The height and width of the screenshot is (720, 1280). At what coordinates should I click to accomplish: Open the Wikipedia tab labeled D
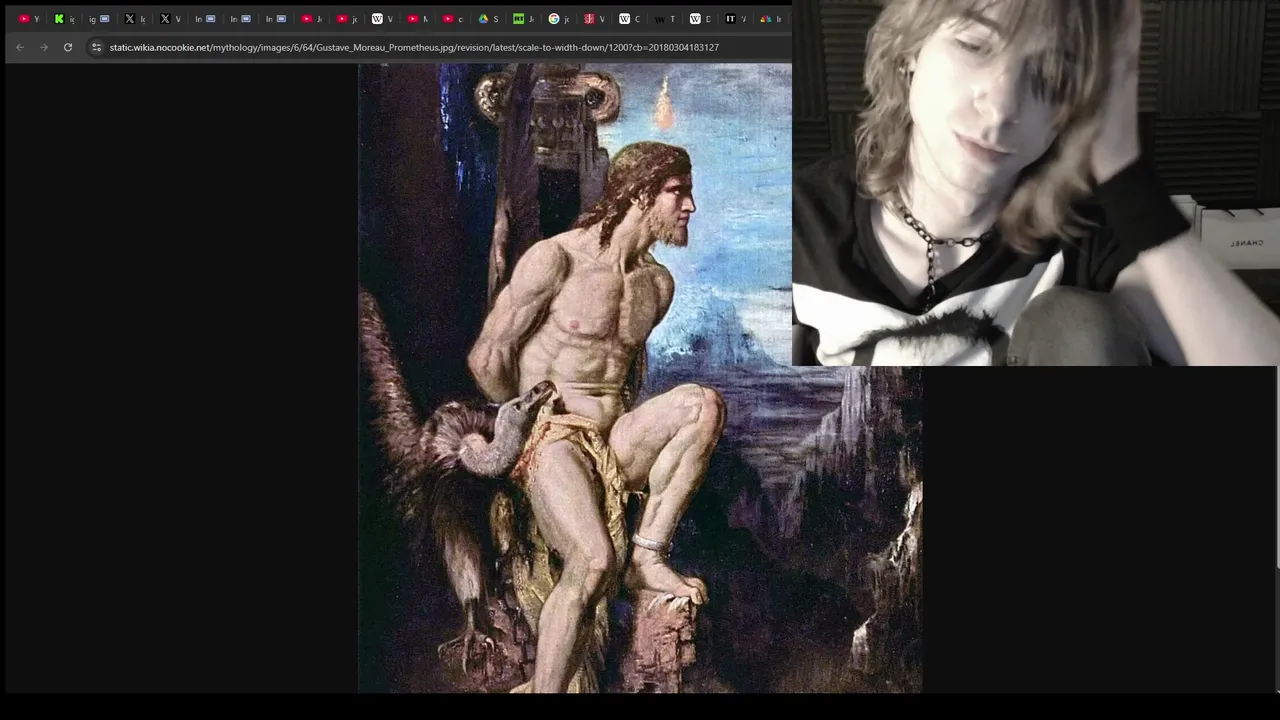tap(700, 19)
